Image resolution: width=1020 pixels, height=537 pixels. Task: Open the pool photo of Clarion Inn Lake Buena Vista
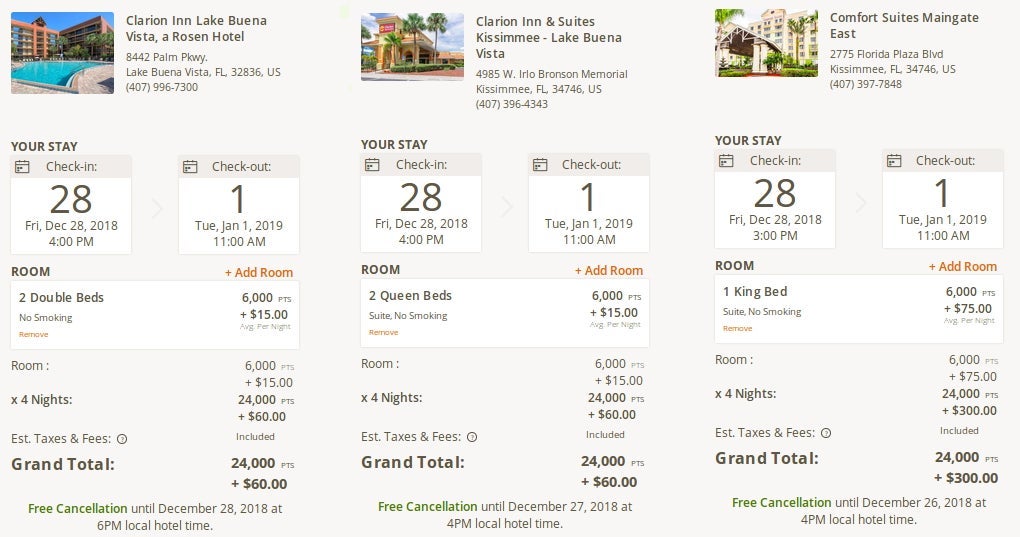(x=62, y=53)
